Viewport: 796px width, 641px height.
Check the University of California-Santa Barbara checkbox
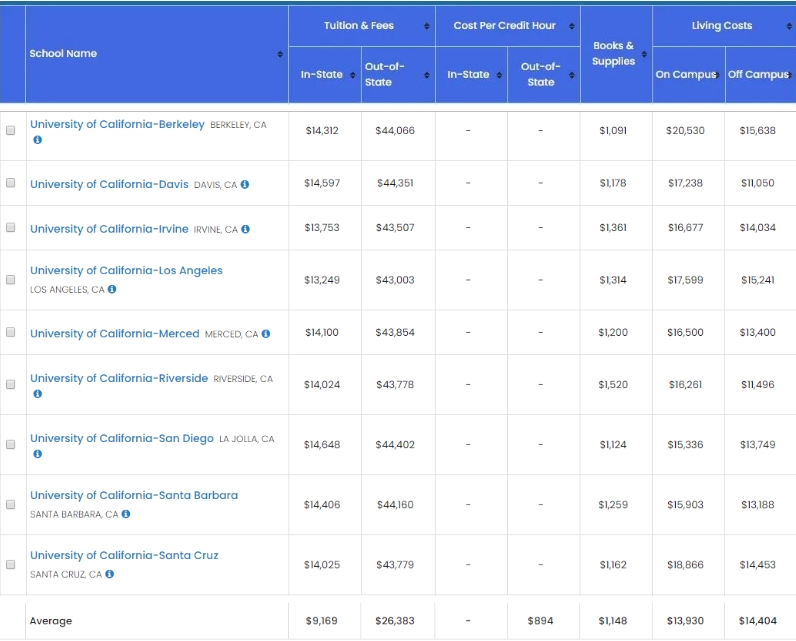pos(10,504)
